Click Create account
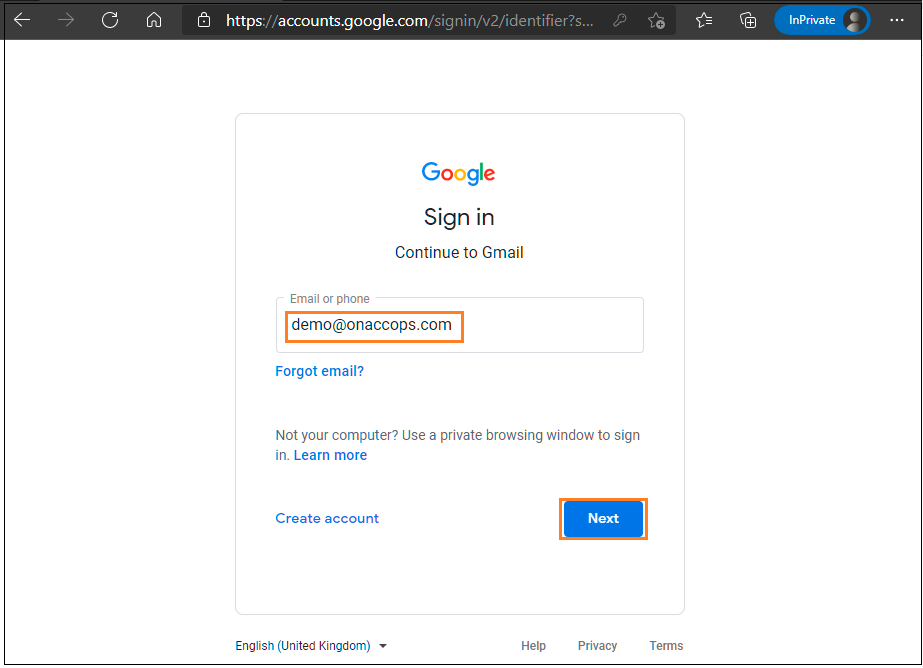The image size is (923, 668). pyautogui.click(x=327, y=518)
